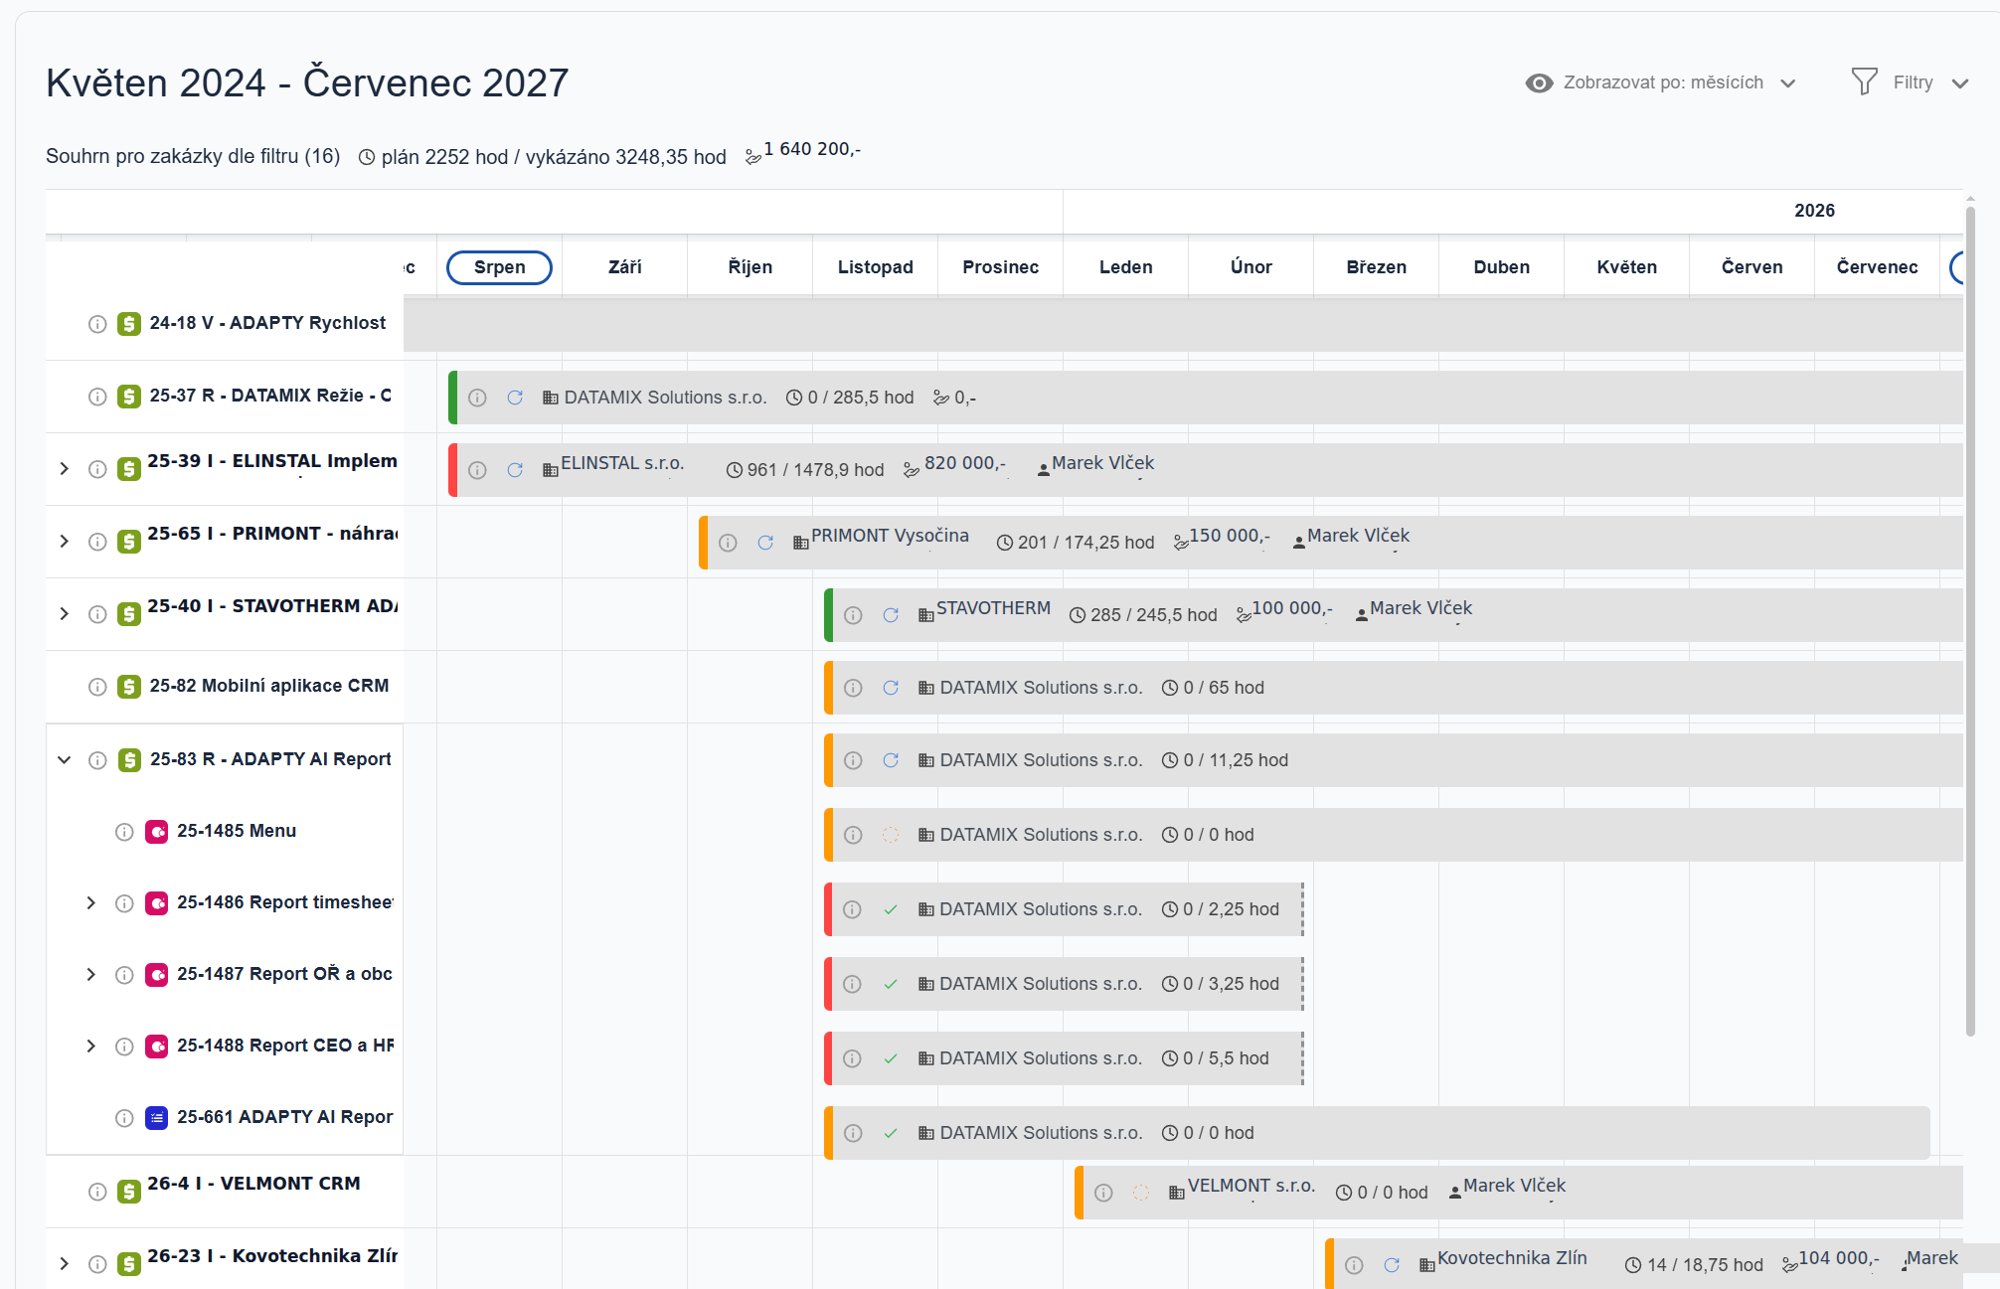Select the Prosinec month column header
This screenshot has width=2000, height=1289.
coord(1000,267)
